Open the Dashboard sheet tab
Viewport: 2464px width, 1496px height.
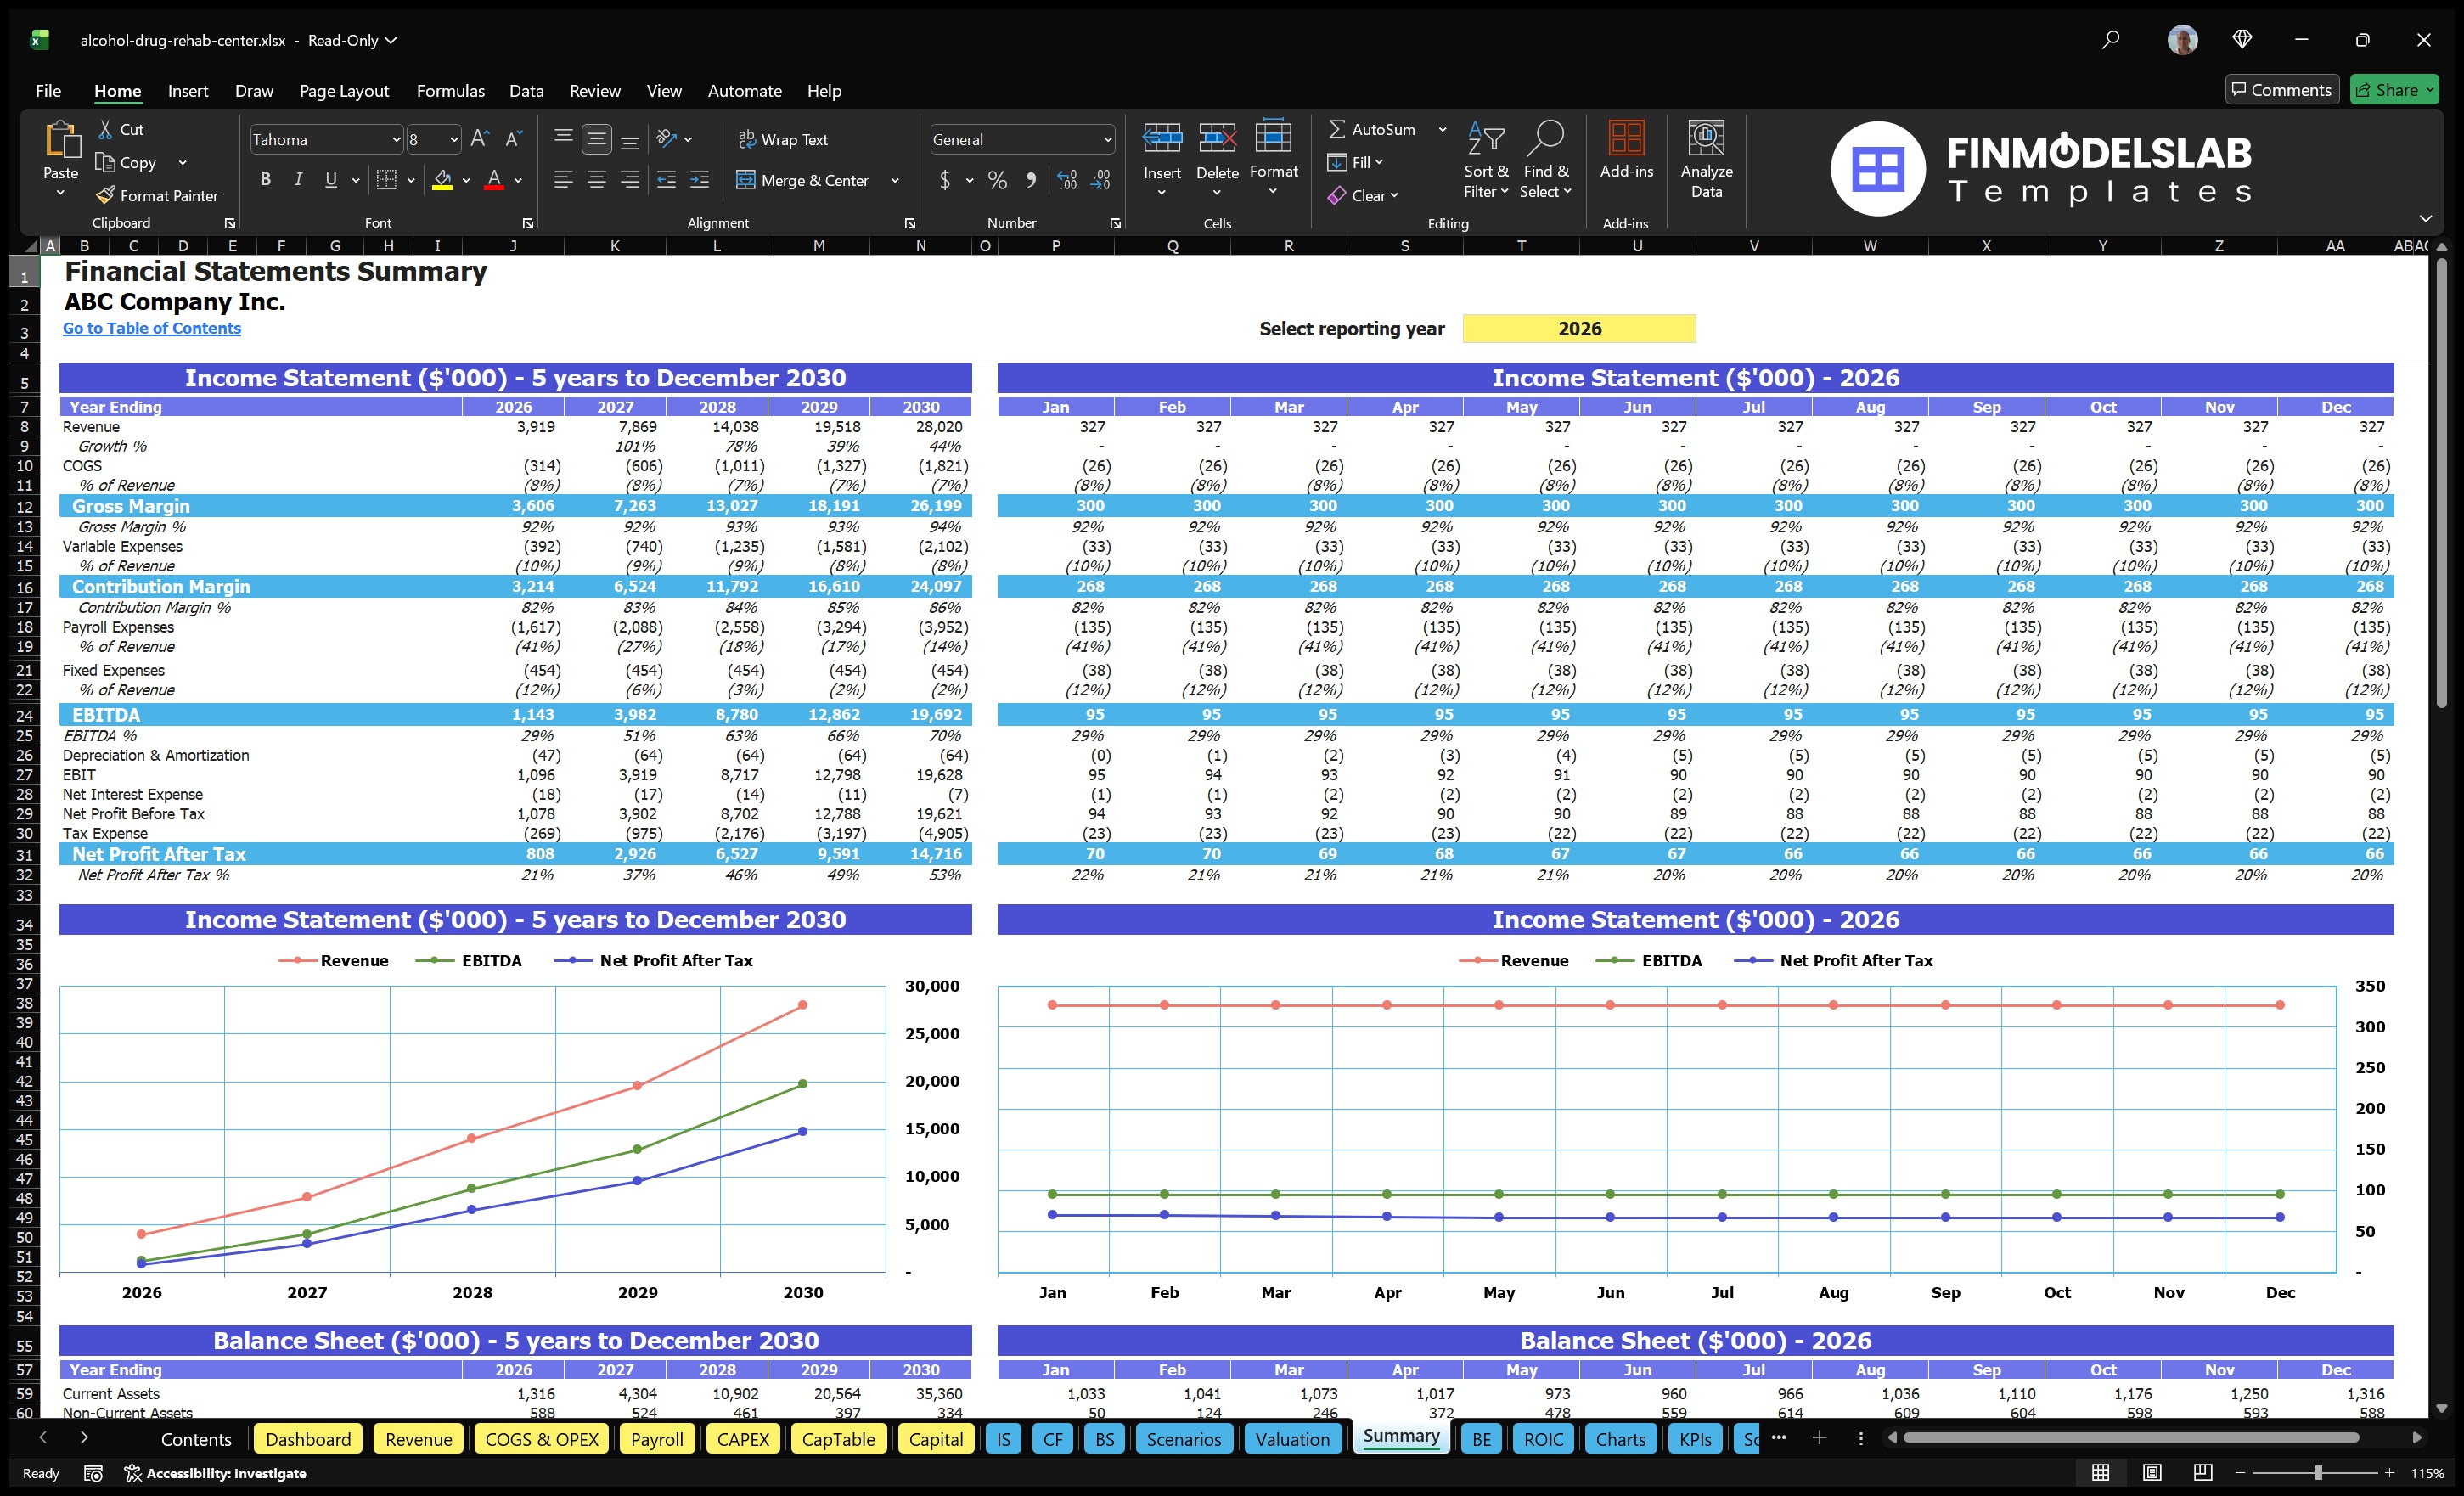308,1439
